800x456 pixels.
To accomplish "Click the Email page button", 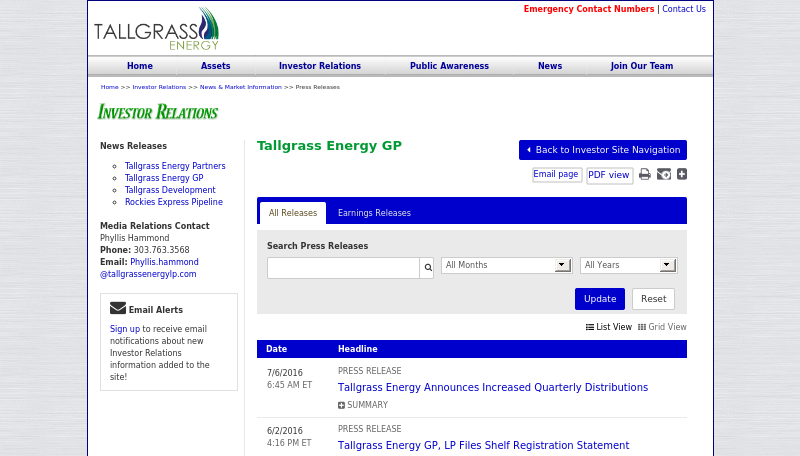I will [x=557, y=174].
